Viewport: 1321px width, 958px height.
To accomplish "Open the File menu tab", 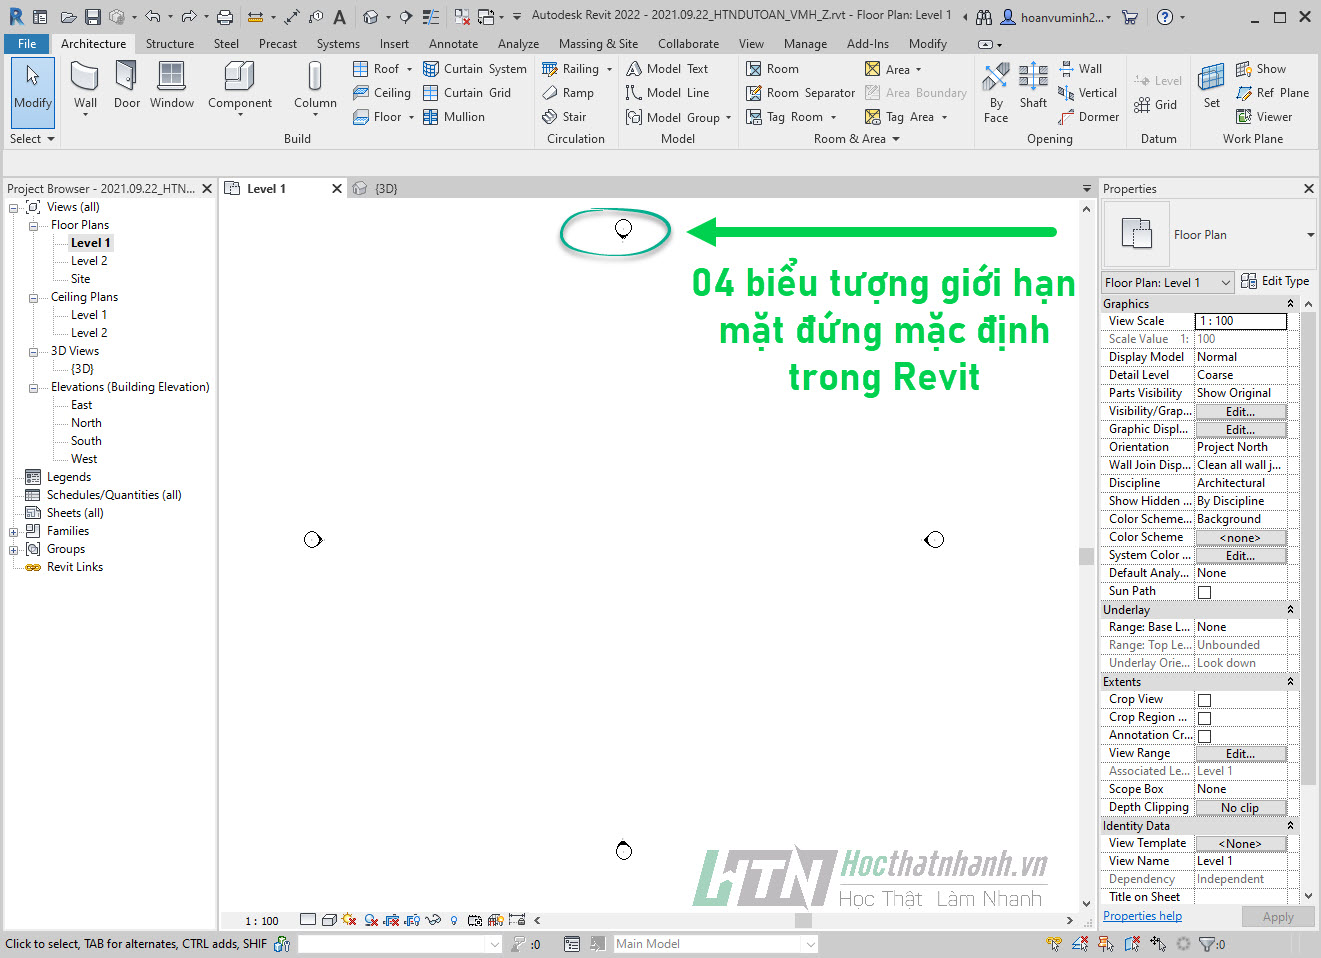I will coord(27,44).
